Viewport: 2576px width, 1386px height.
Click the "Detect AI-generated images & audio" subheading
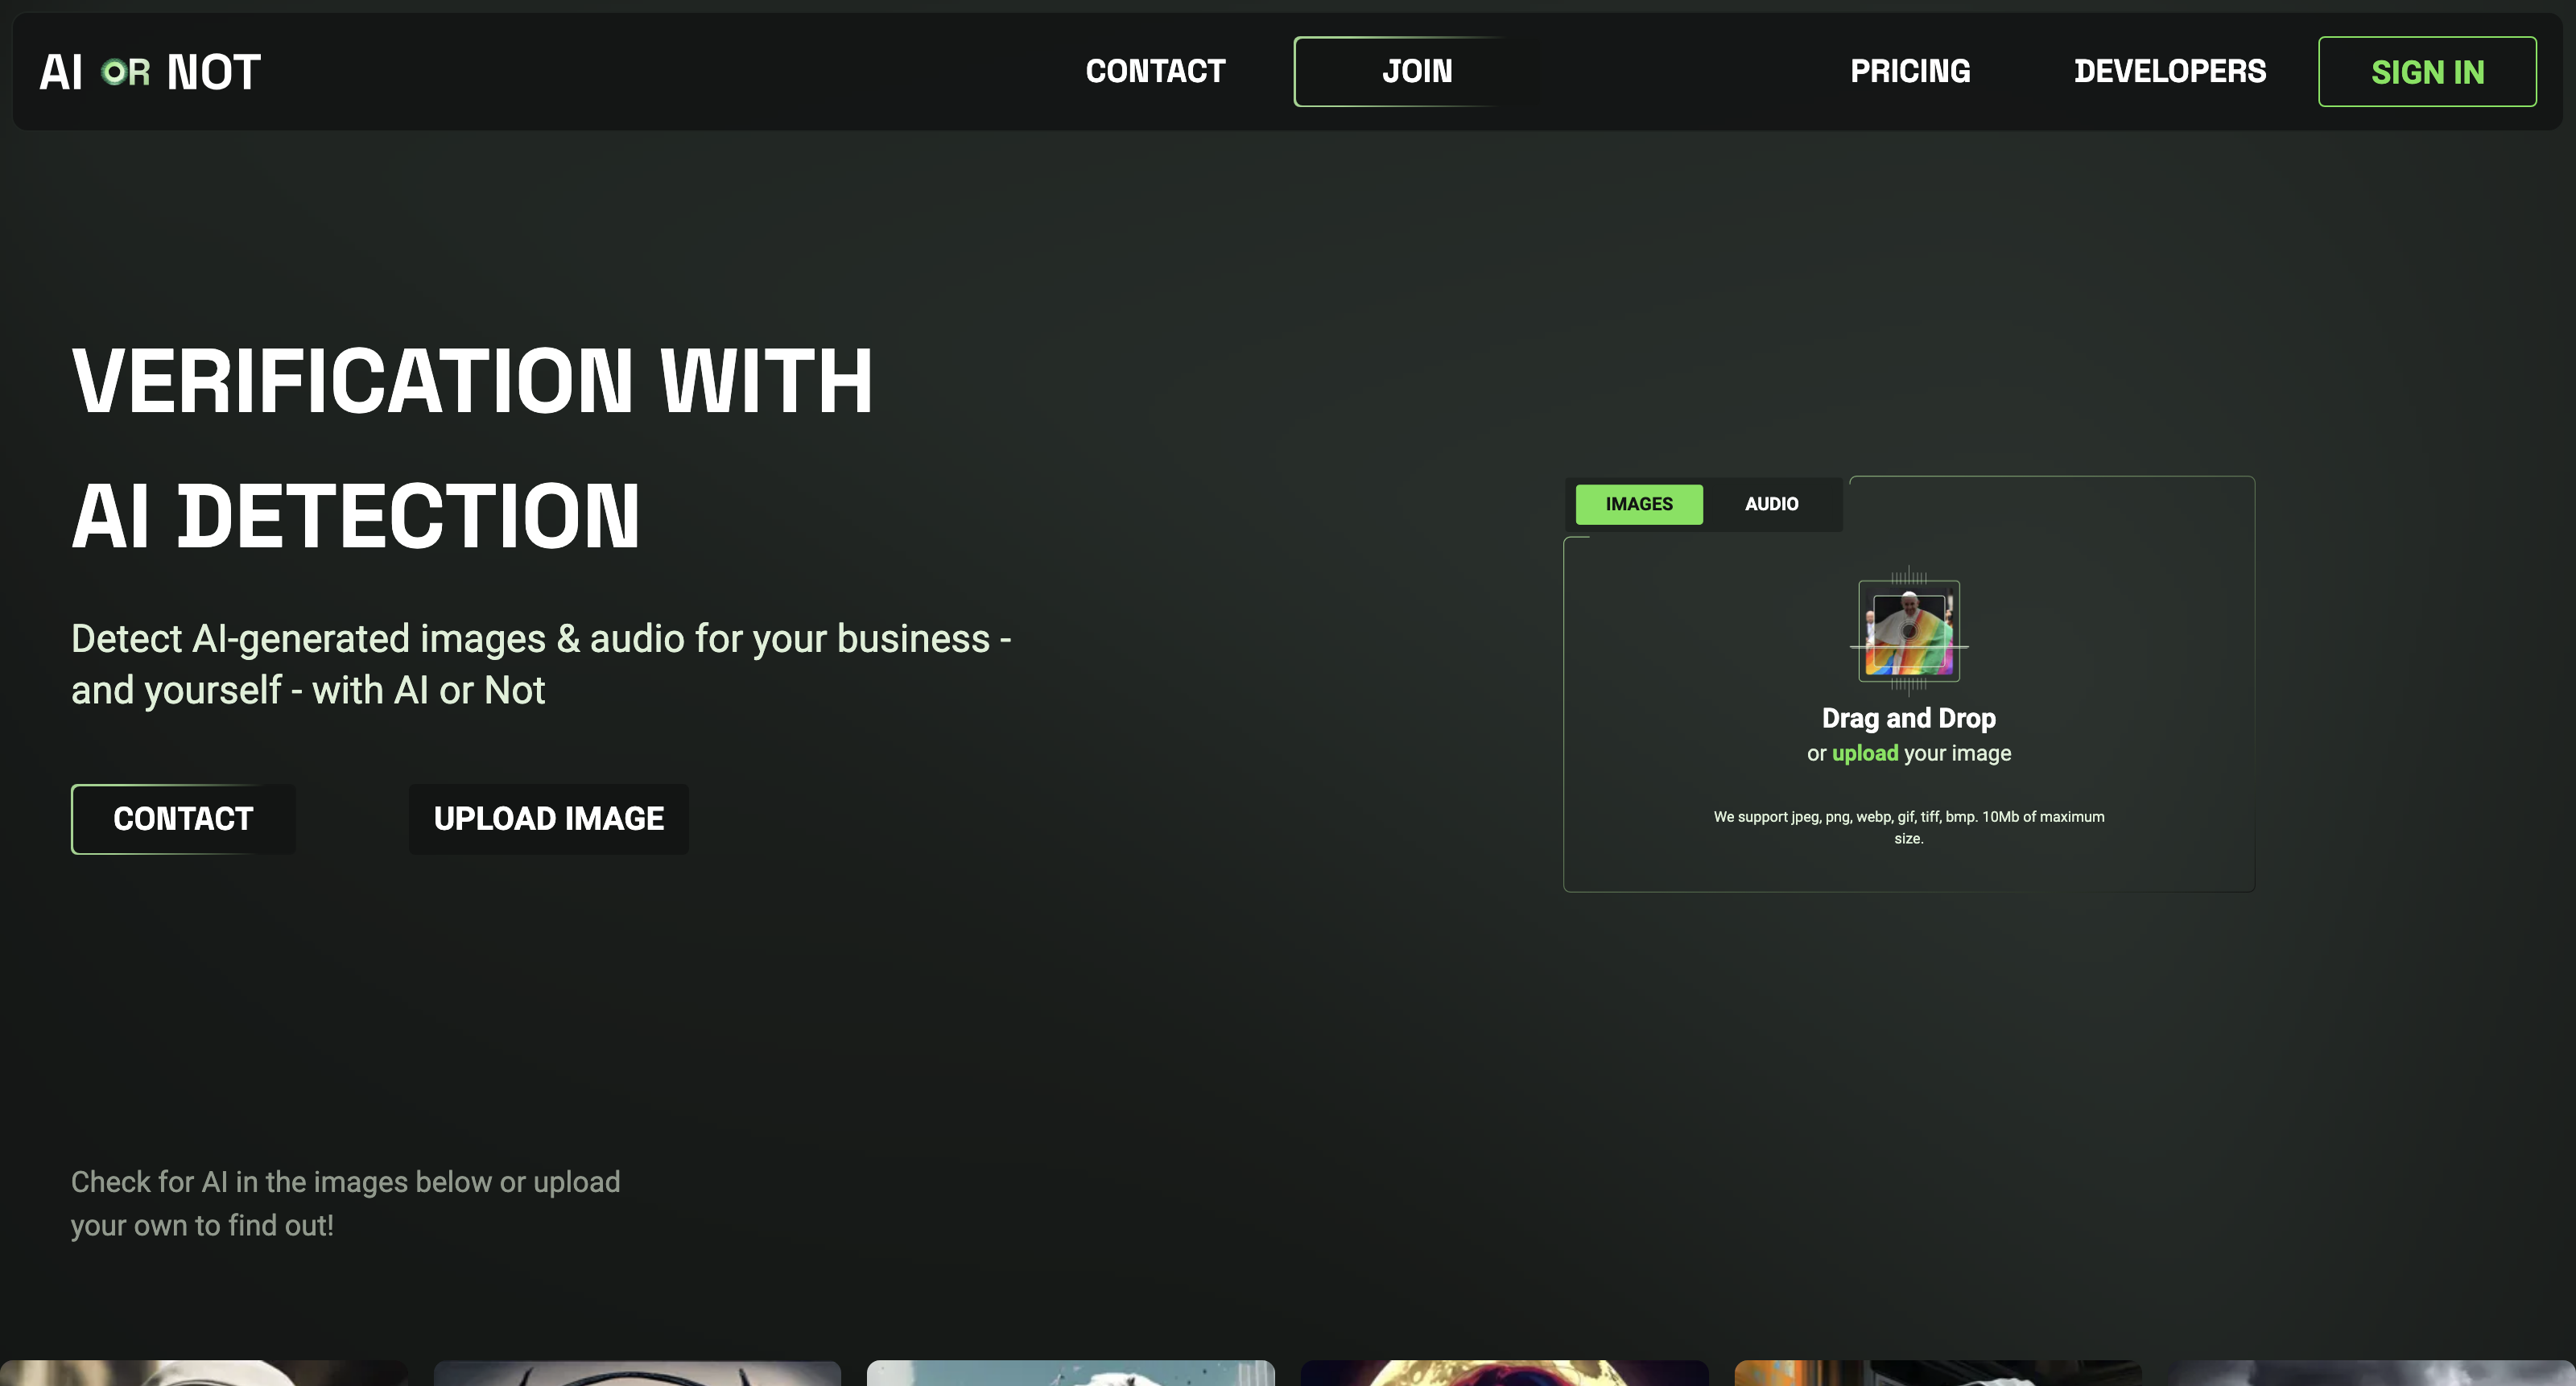[x=541, y=664]
